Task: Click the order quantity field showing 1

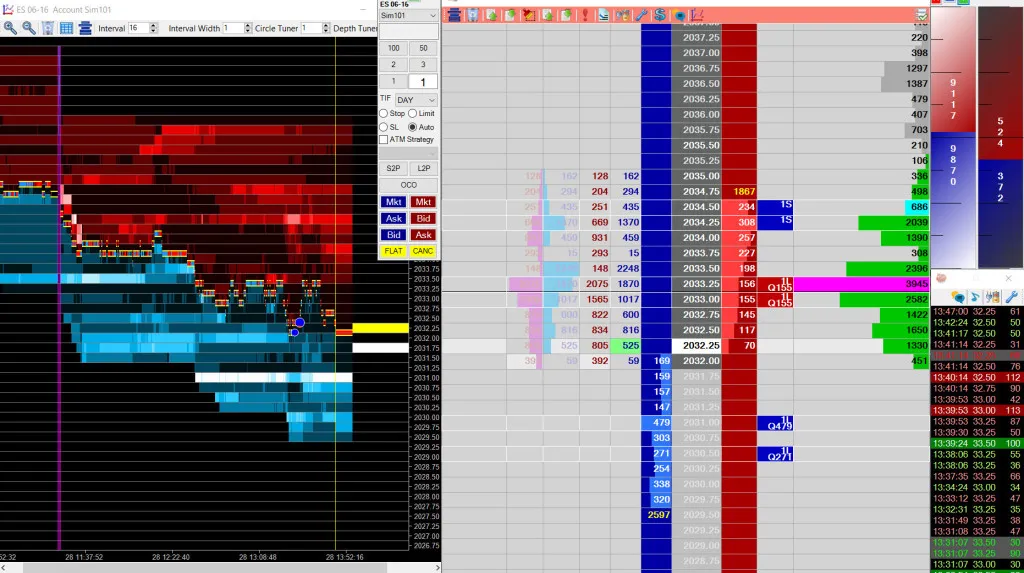Action: 423,82
